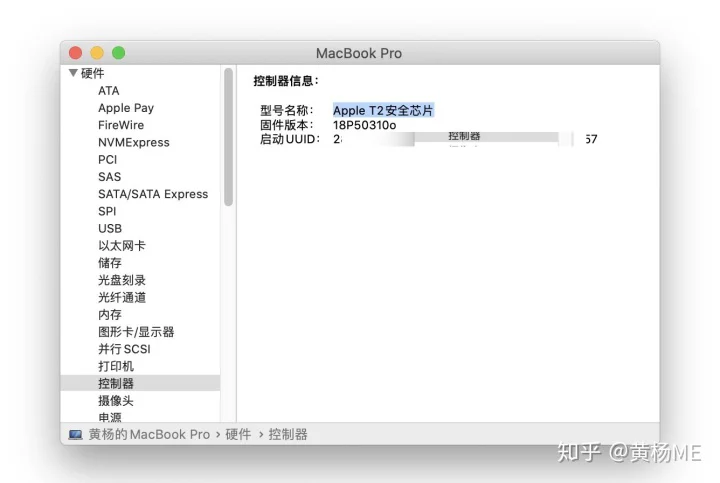720x483 pixels.
Task: Open SATA/SATA Express entry
Action: [153, 194]
